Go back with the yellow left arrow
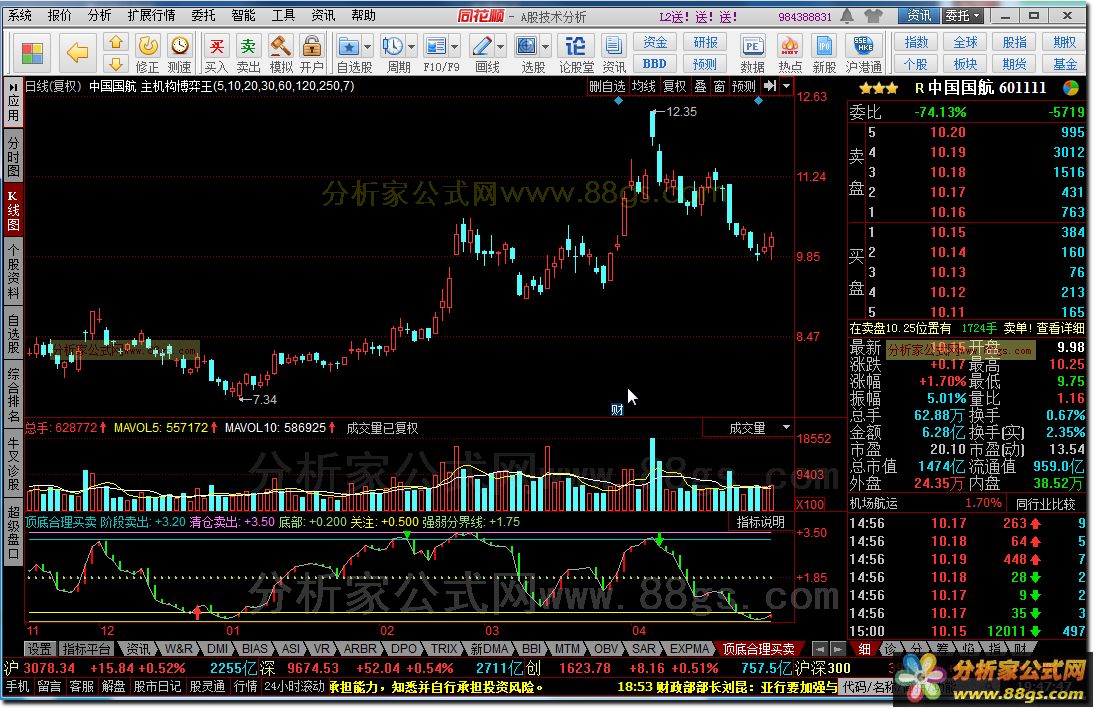This screenshot has height=709, width=1095. tap(77, 52)
